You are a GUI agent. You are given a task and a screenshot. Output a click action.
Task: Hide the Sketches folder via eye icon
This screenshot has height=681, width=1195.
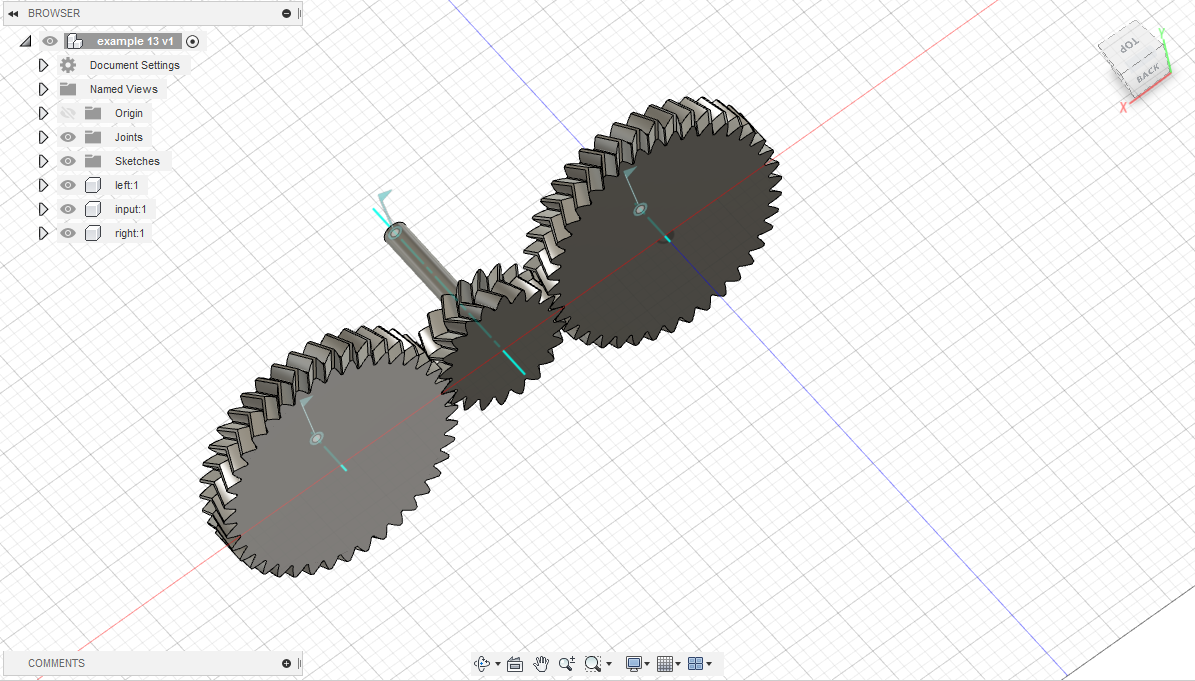pyautogui.click(x=68, y=161)
